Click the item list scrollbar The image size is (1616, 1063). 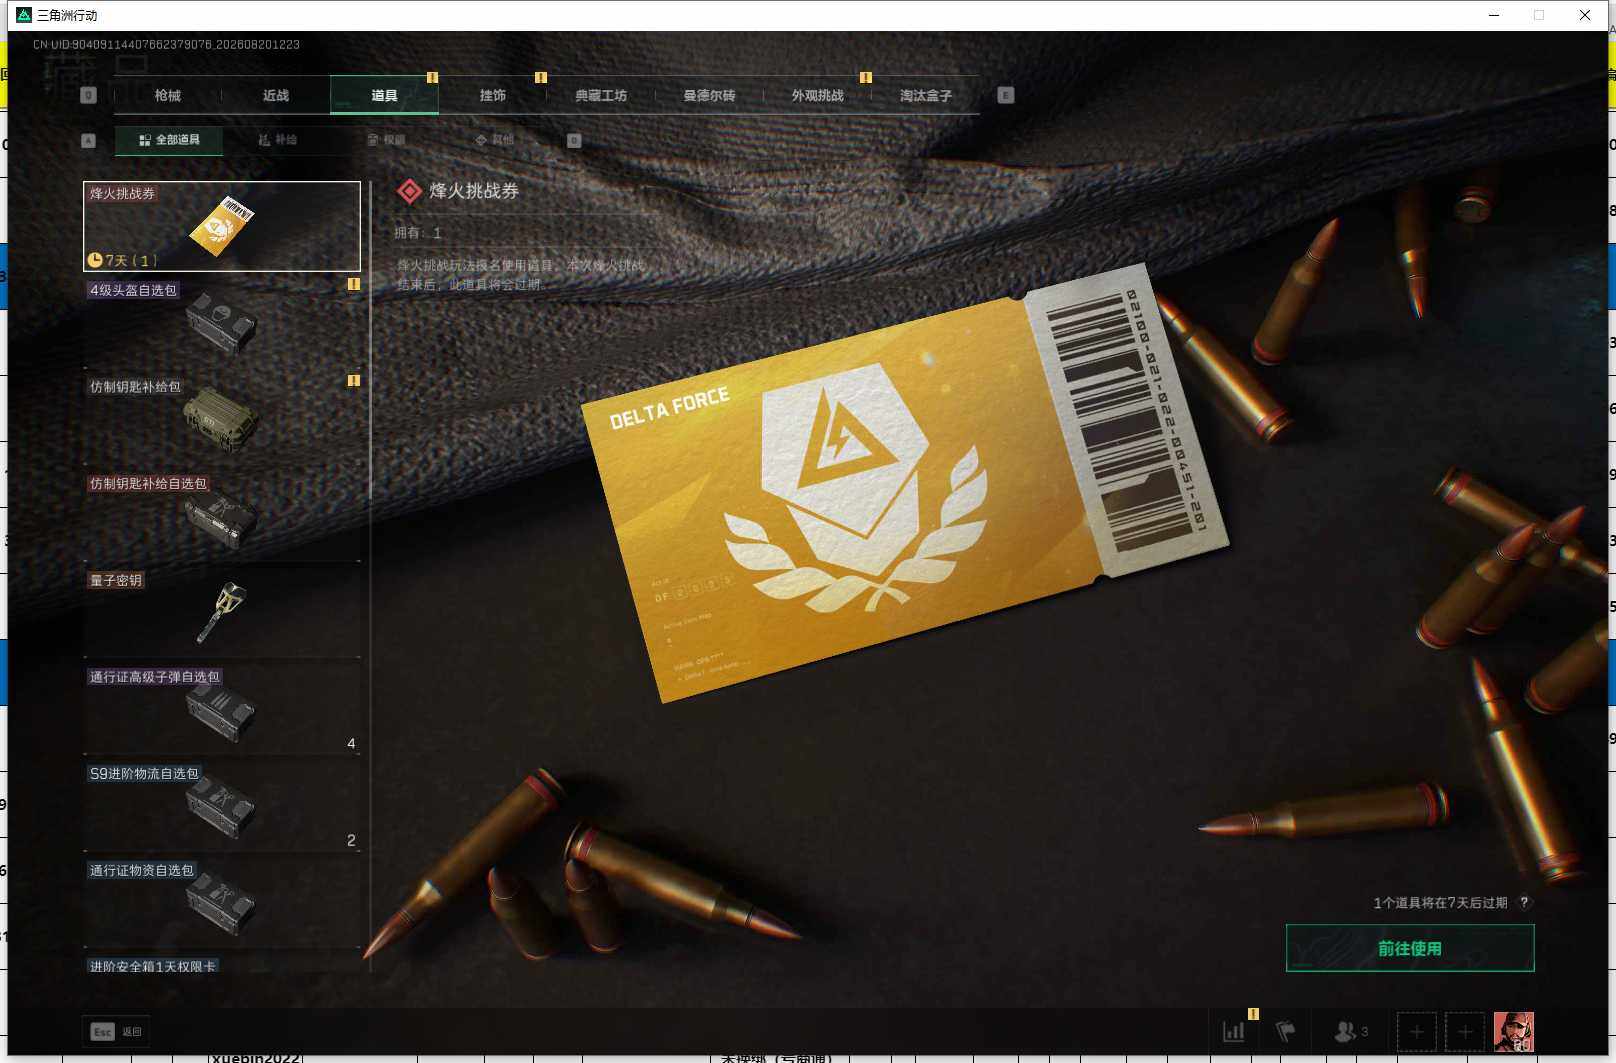click(370, 340)
